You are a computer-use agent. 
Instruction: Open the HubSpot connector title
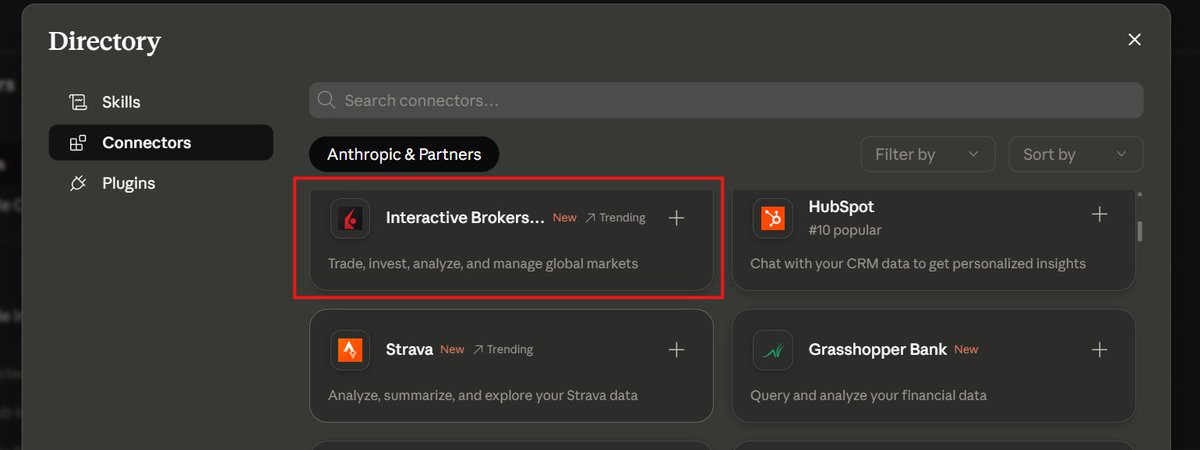841,207
